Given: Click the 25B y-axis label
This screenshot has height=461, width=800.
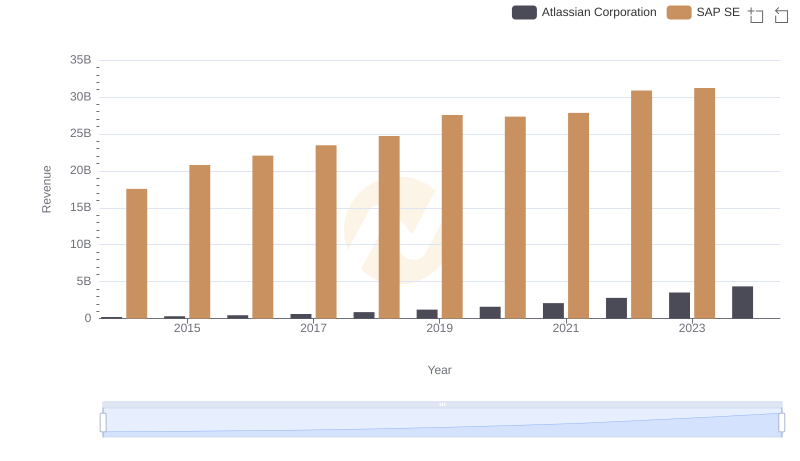Looking at the screenshot, I should coord(81,134).
